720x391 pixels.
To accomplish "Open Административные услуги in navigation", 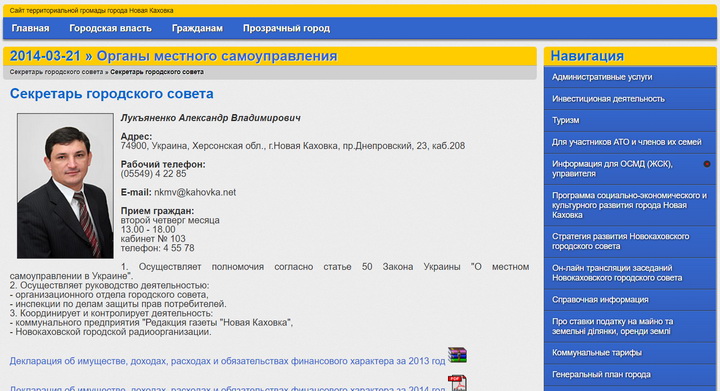I will pos(630,77).
